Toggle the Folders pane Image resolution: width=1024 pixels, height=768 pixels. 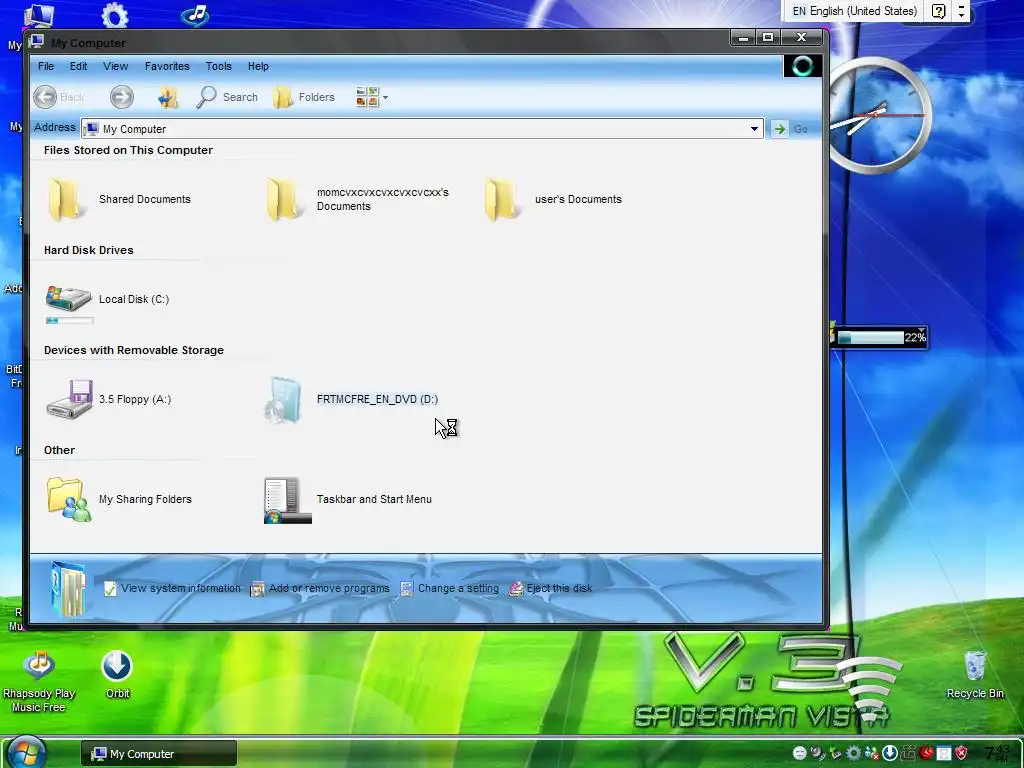click(x=304, y=97)
